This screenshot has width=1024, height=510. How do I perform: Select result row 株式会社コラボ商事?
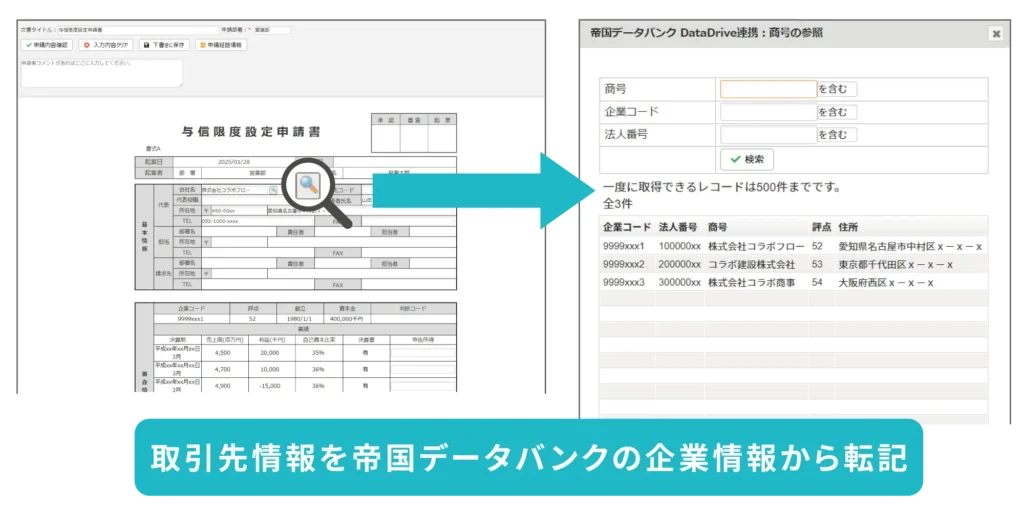coord(793,283)
